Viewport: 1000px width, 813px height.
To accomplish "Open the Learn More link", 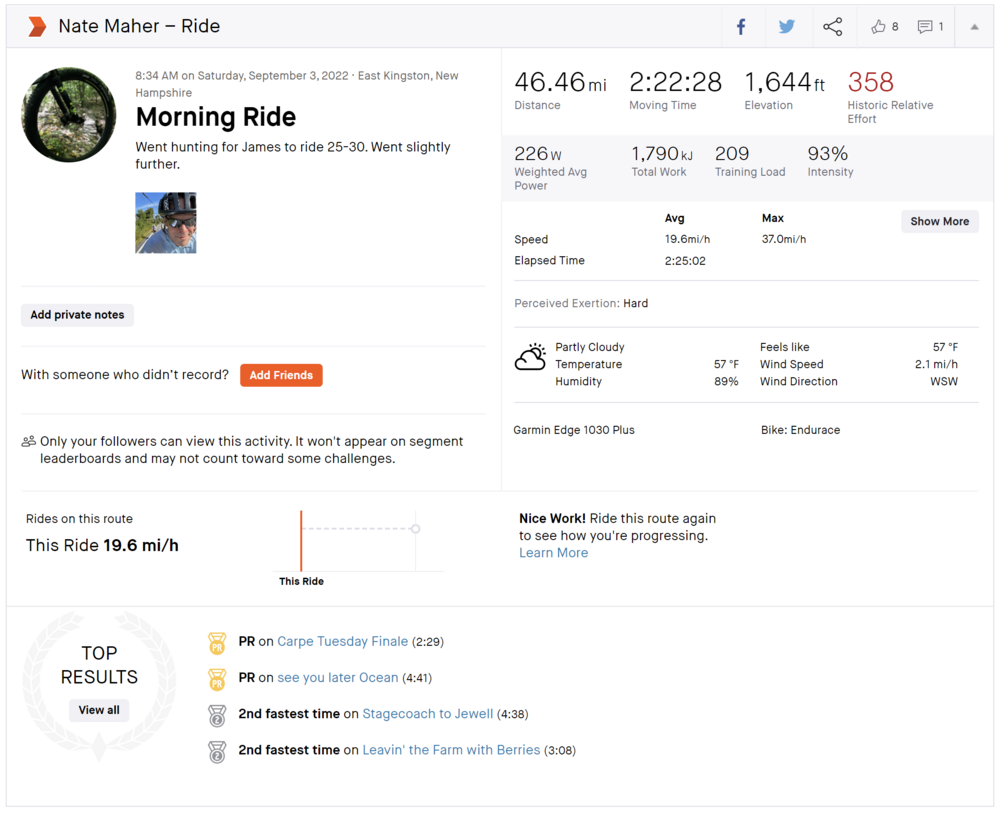I will click(553, 553).
